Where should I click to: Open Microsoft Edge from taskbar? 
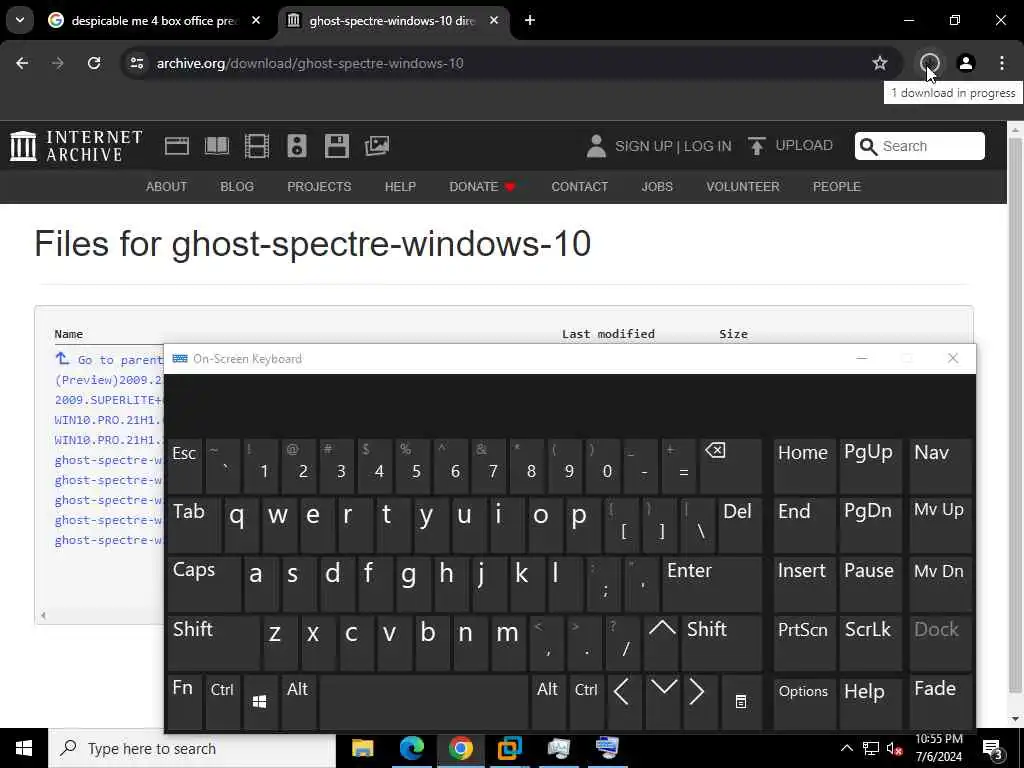[411, 748]
